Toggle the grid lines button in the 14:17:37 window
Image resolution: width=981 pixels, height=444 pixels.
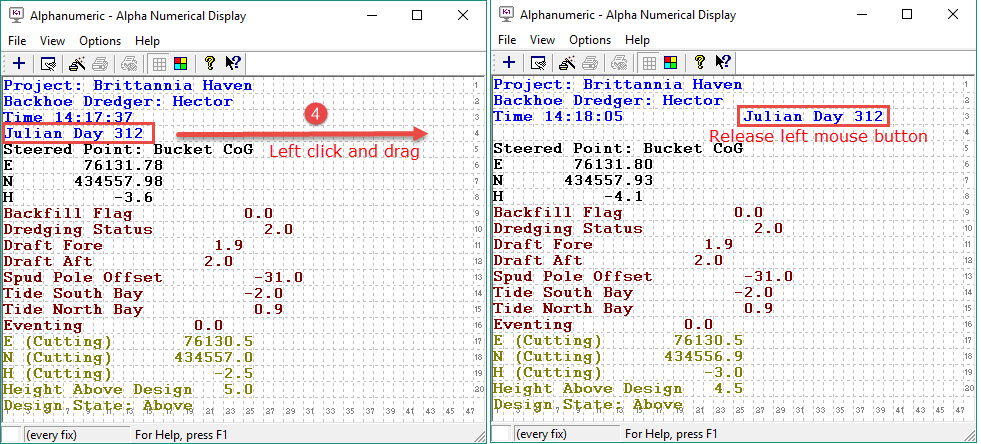point(159,63)
